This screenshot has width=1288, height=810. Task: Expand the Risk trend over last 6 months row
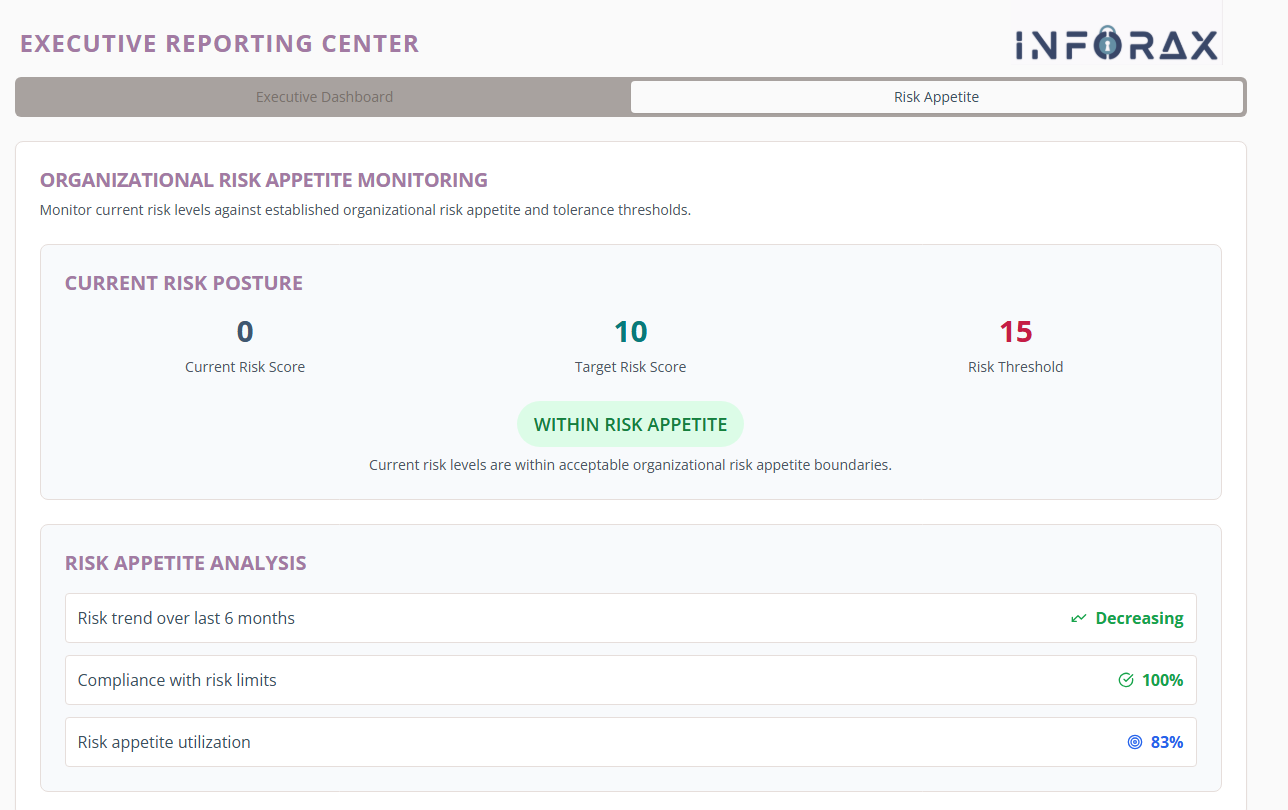(x=630, y=617)
